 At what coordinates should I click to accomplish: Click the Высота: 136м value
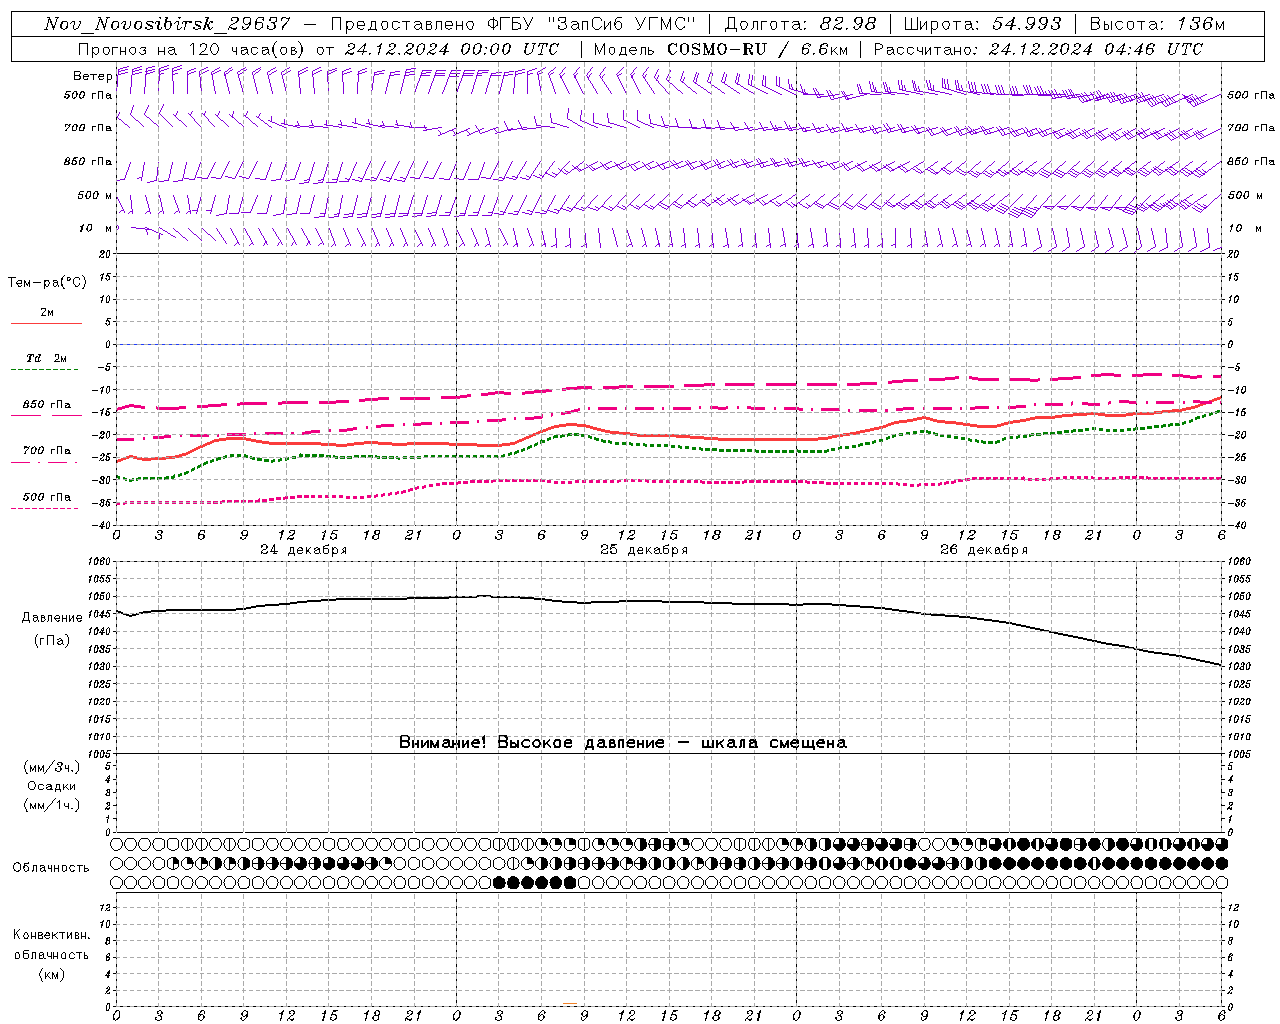click(x=1157, y=24)
